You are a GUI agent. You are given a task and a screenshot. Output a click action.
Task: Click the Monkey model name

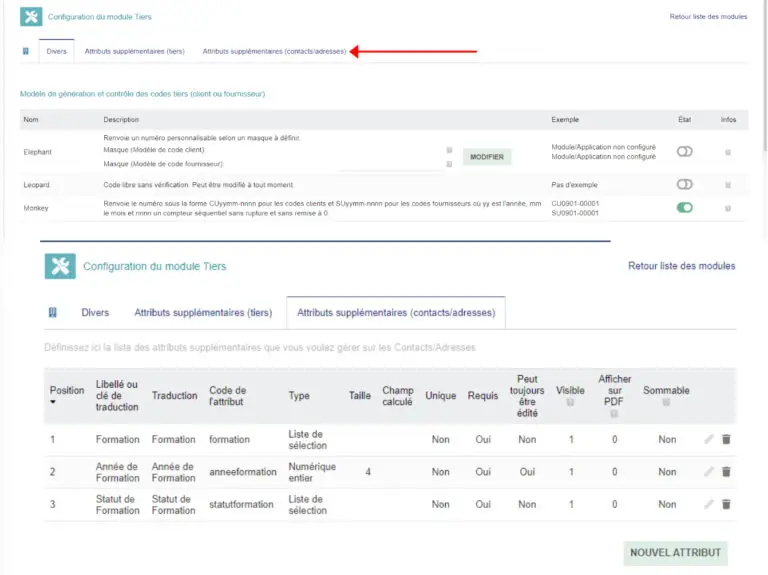click(x=36, y=208)
